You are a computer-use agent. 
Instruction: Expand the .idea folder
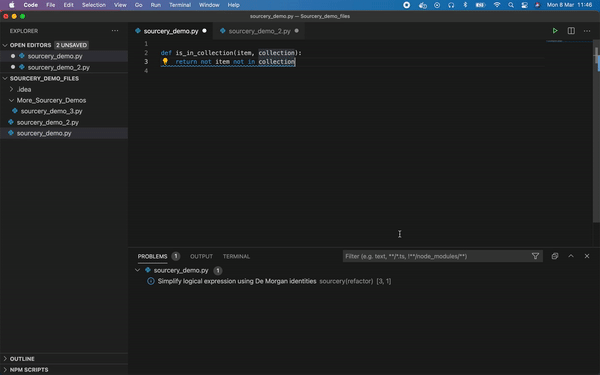[11, 89]
